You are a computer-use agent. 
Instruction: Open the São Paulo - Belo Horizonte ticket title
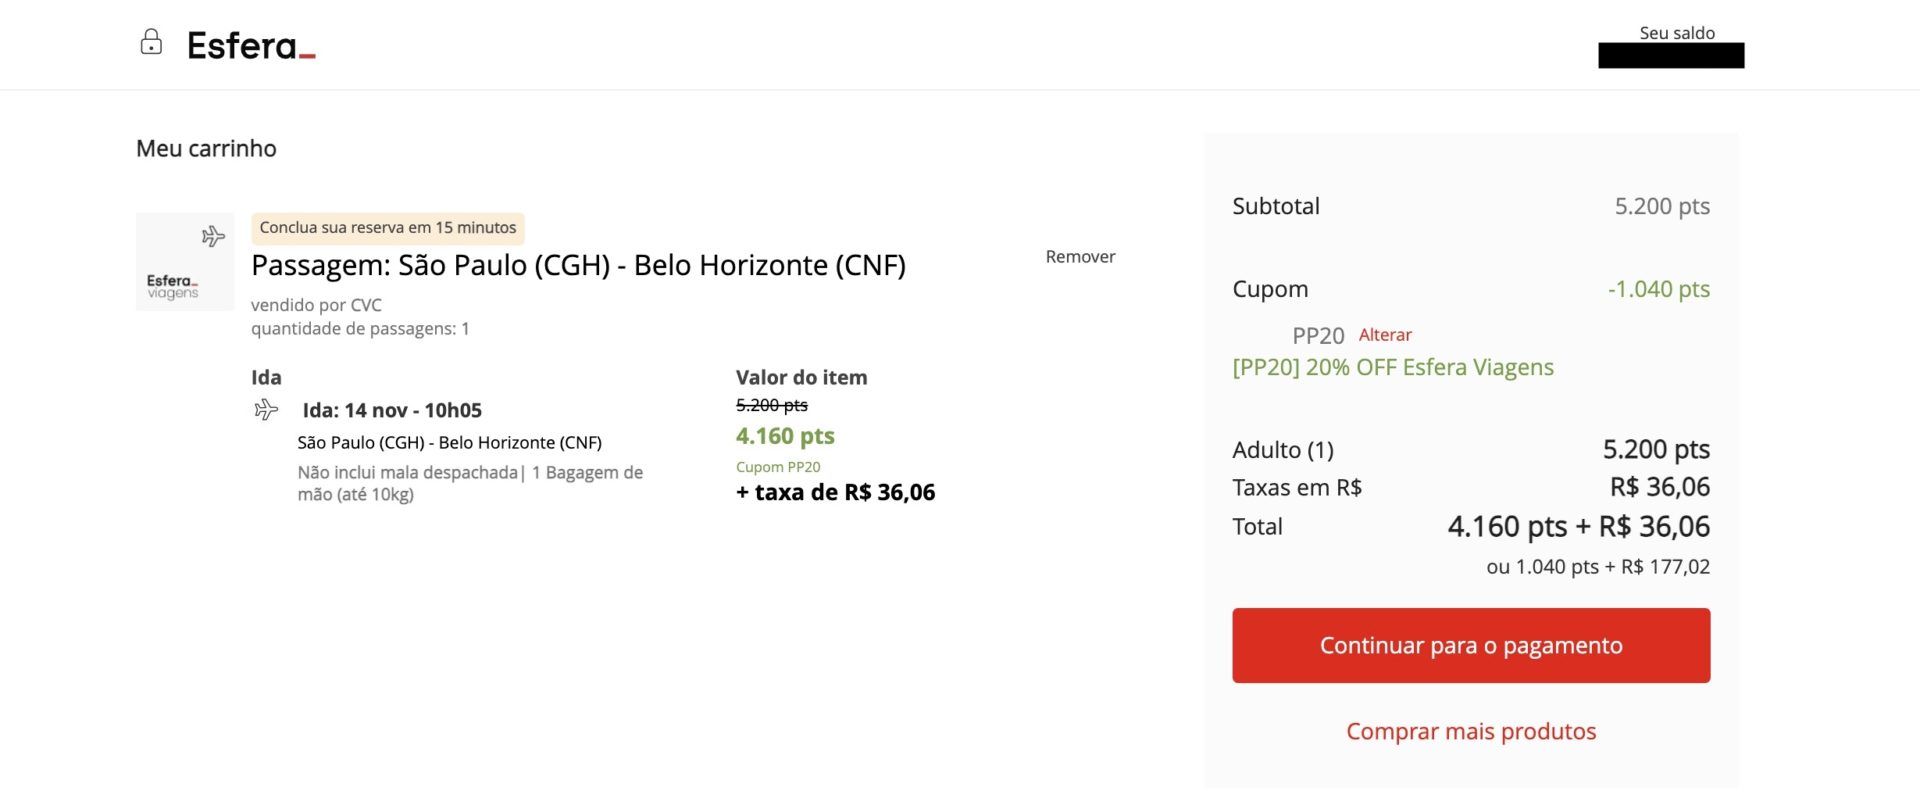[578, 265]
